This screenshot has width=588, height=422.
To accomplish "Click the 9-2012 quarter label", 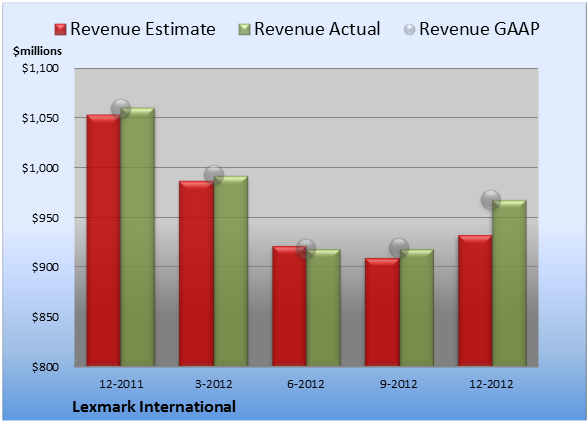I will tap(399, 384).
